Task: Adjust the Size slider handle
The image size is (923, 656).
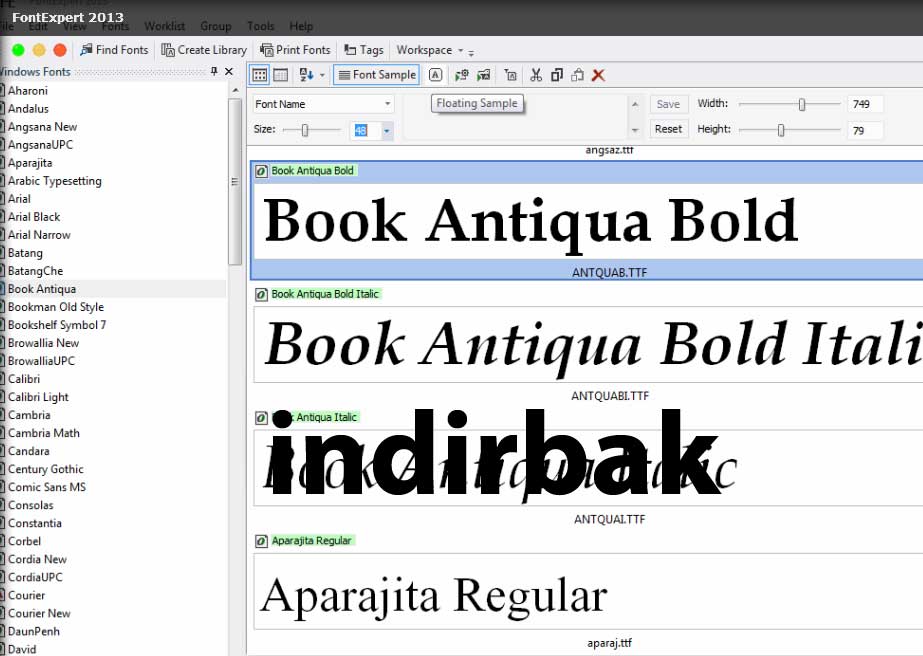Action: point(305,130)
